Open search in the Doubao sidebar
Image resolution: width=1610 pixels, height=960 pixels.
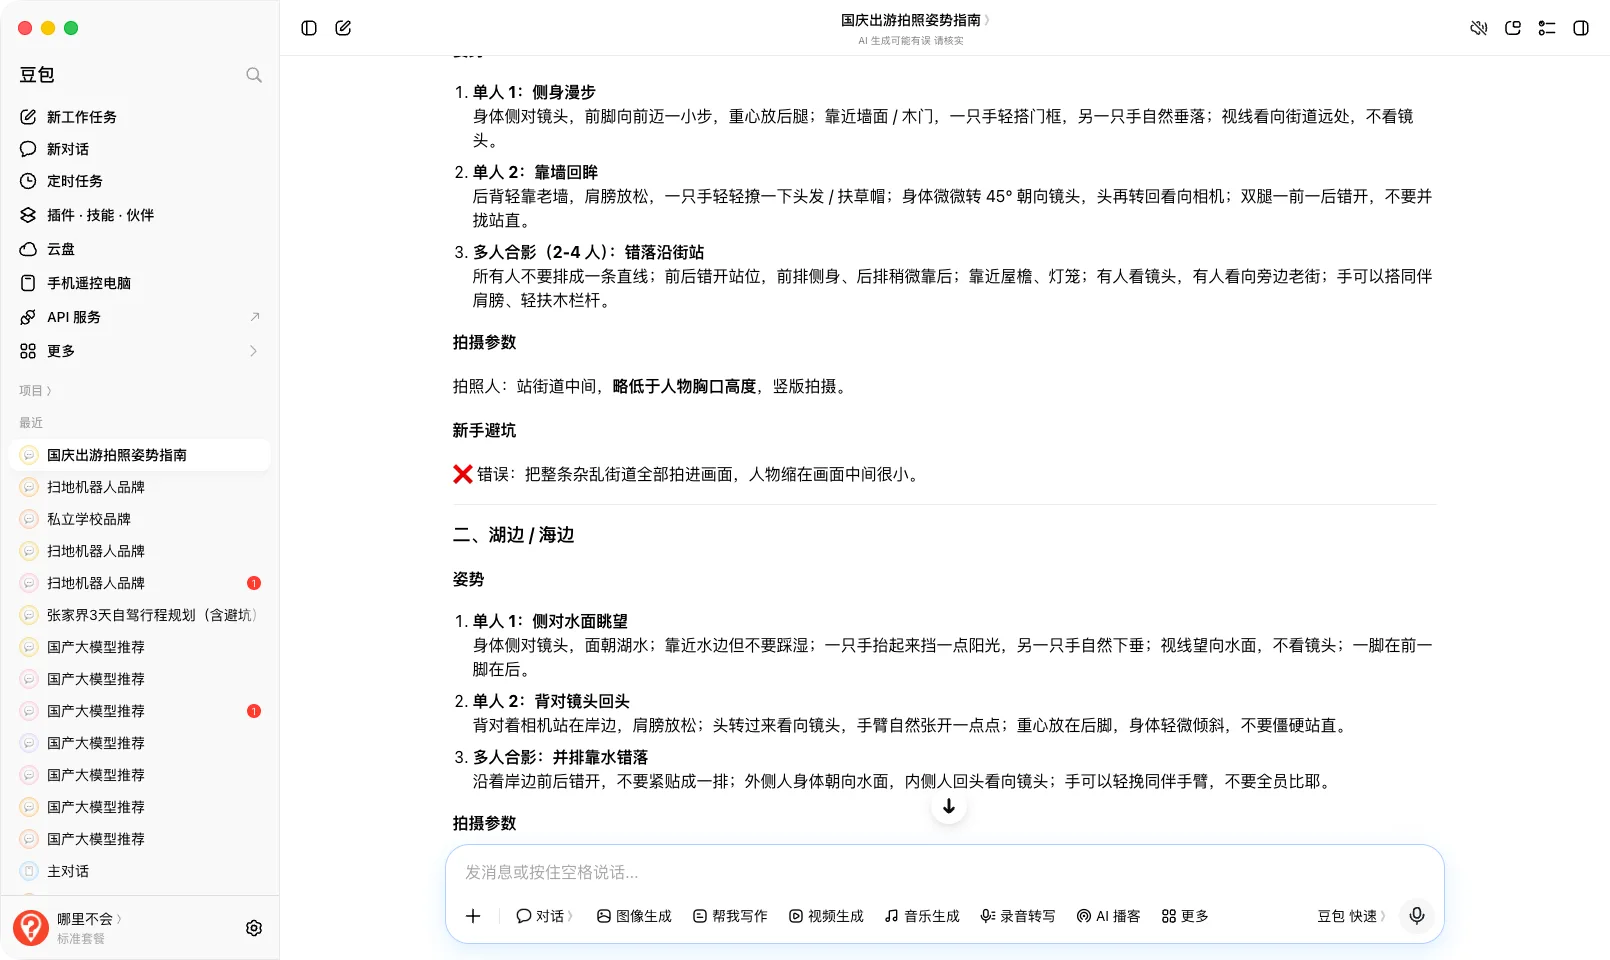click(254, 75)
